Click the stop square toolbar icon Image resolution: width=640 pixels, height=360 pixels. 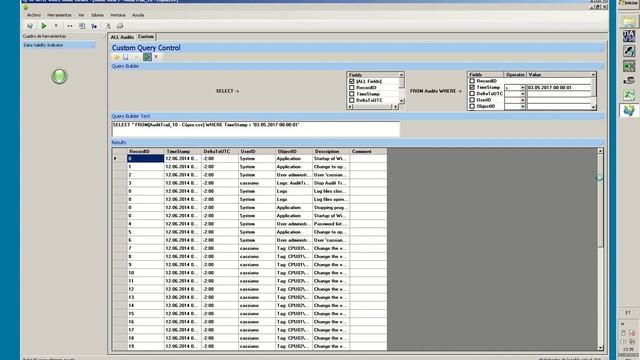click(x=56, y=26)
